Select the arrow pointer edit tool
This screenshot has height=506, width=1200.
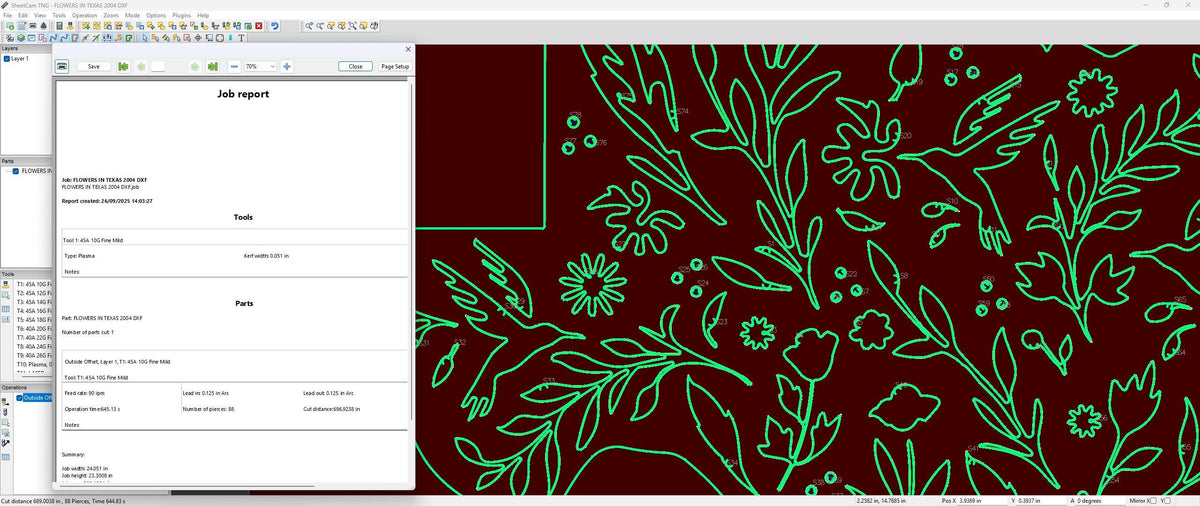146,38
